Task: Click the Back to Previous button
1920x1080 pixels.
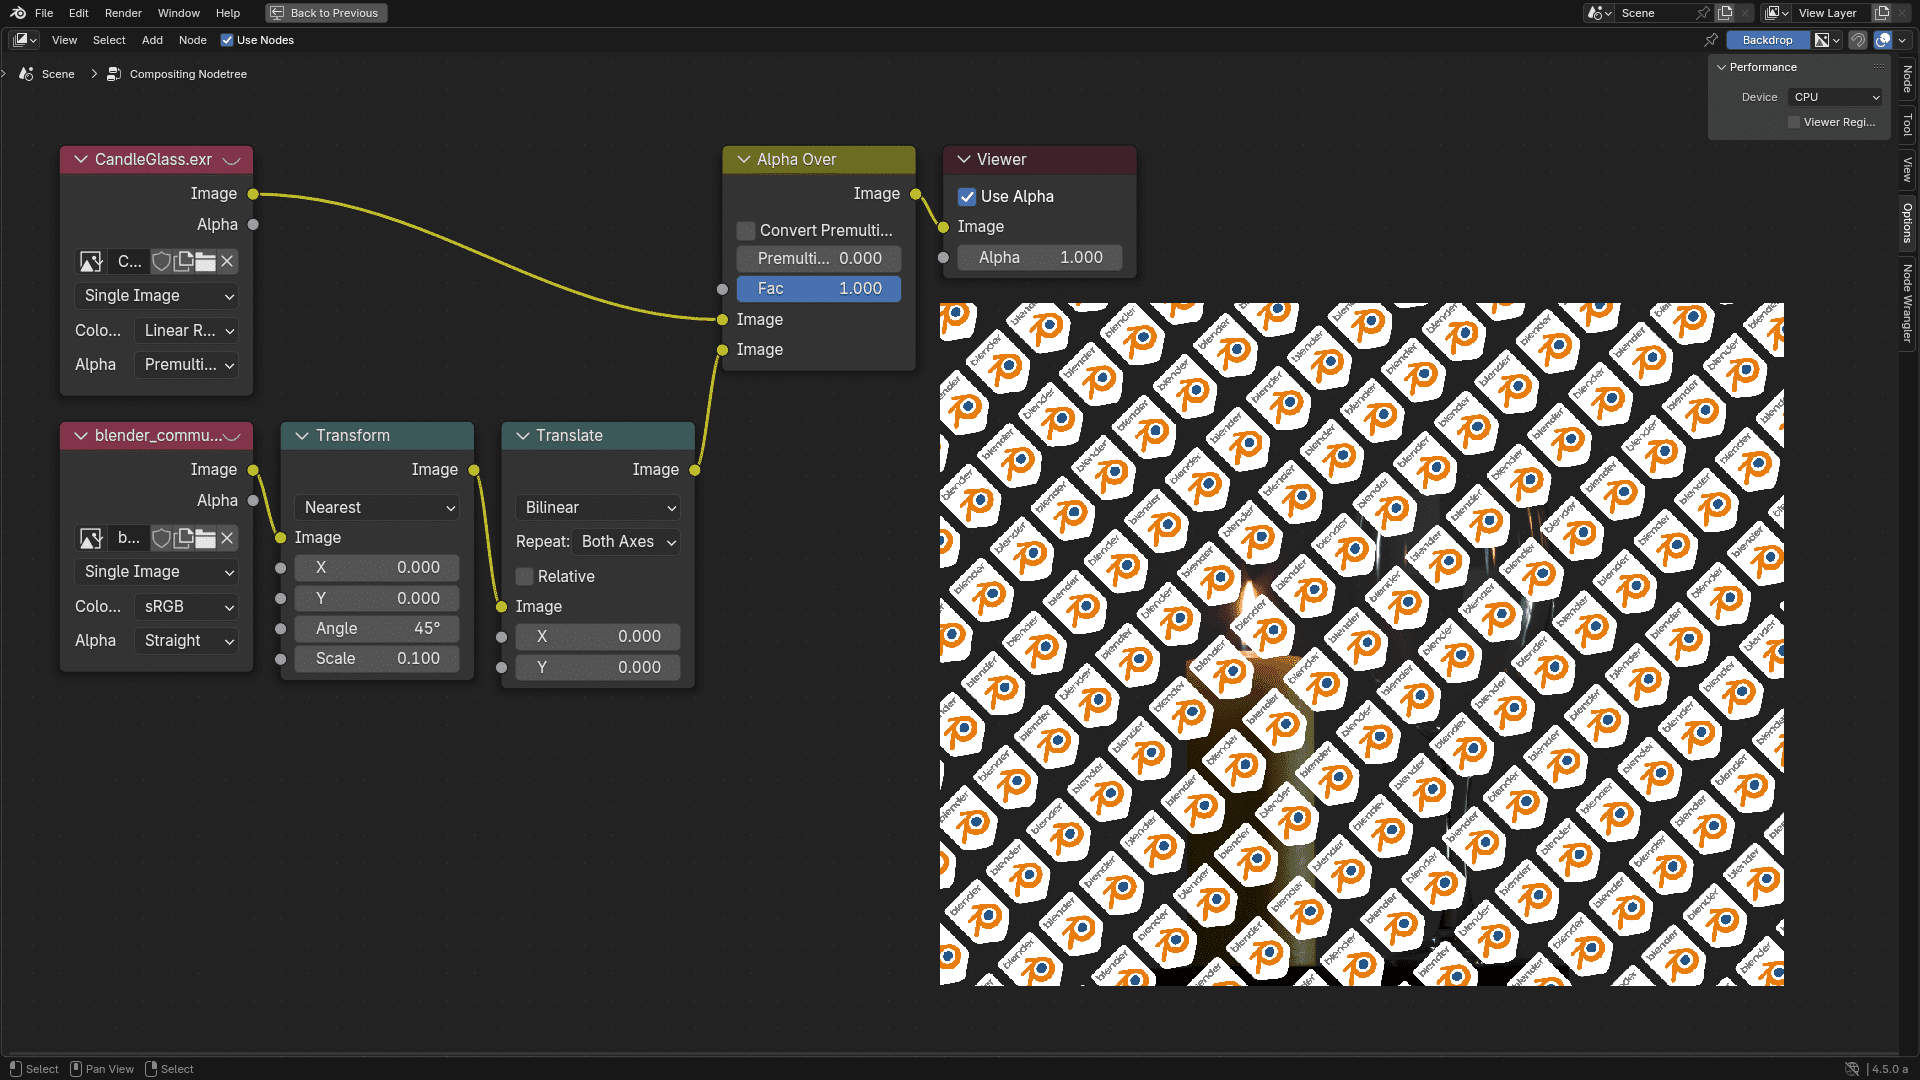Action: (x=325, y=13)
